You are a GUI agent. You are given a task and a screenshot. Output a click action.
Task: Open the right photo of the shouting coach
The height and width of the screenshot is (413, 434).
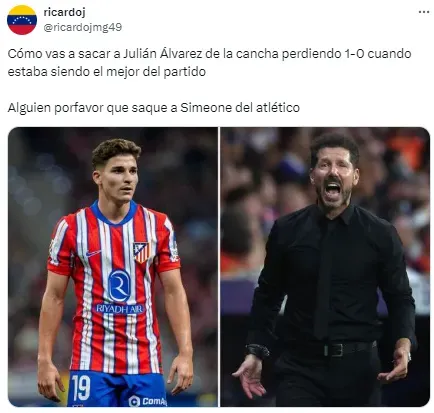(x=325, y=267)
